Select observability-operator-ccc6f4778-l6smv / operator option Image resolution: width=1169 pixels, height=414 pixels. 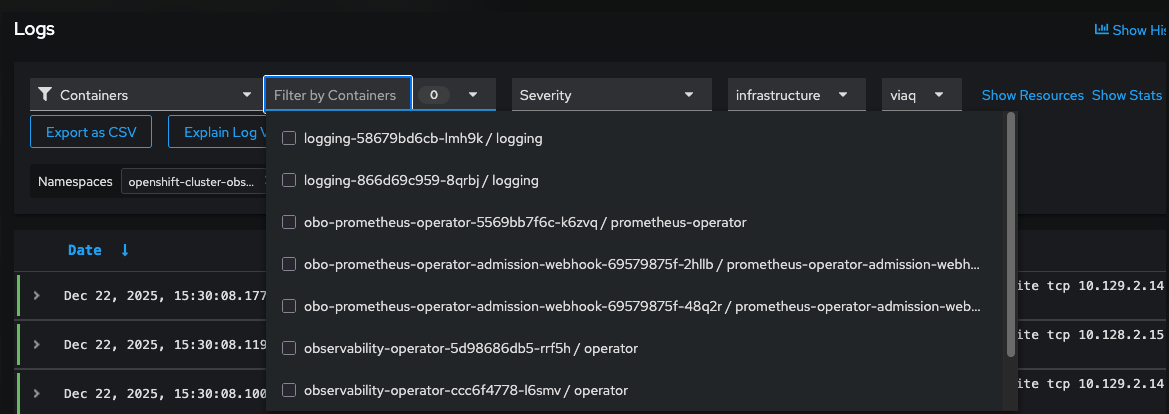[466, 390]
